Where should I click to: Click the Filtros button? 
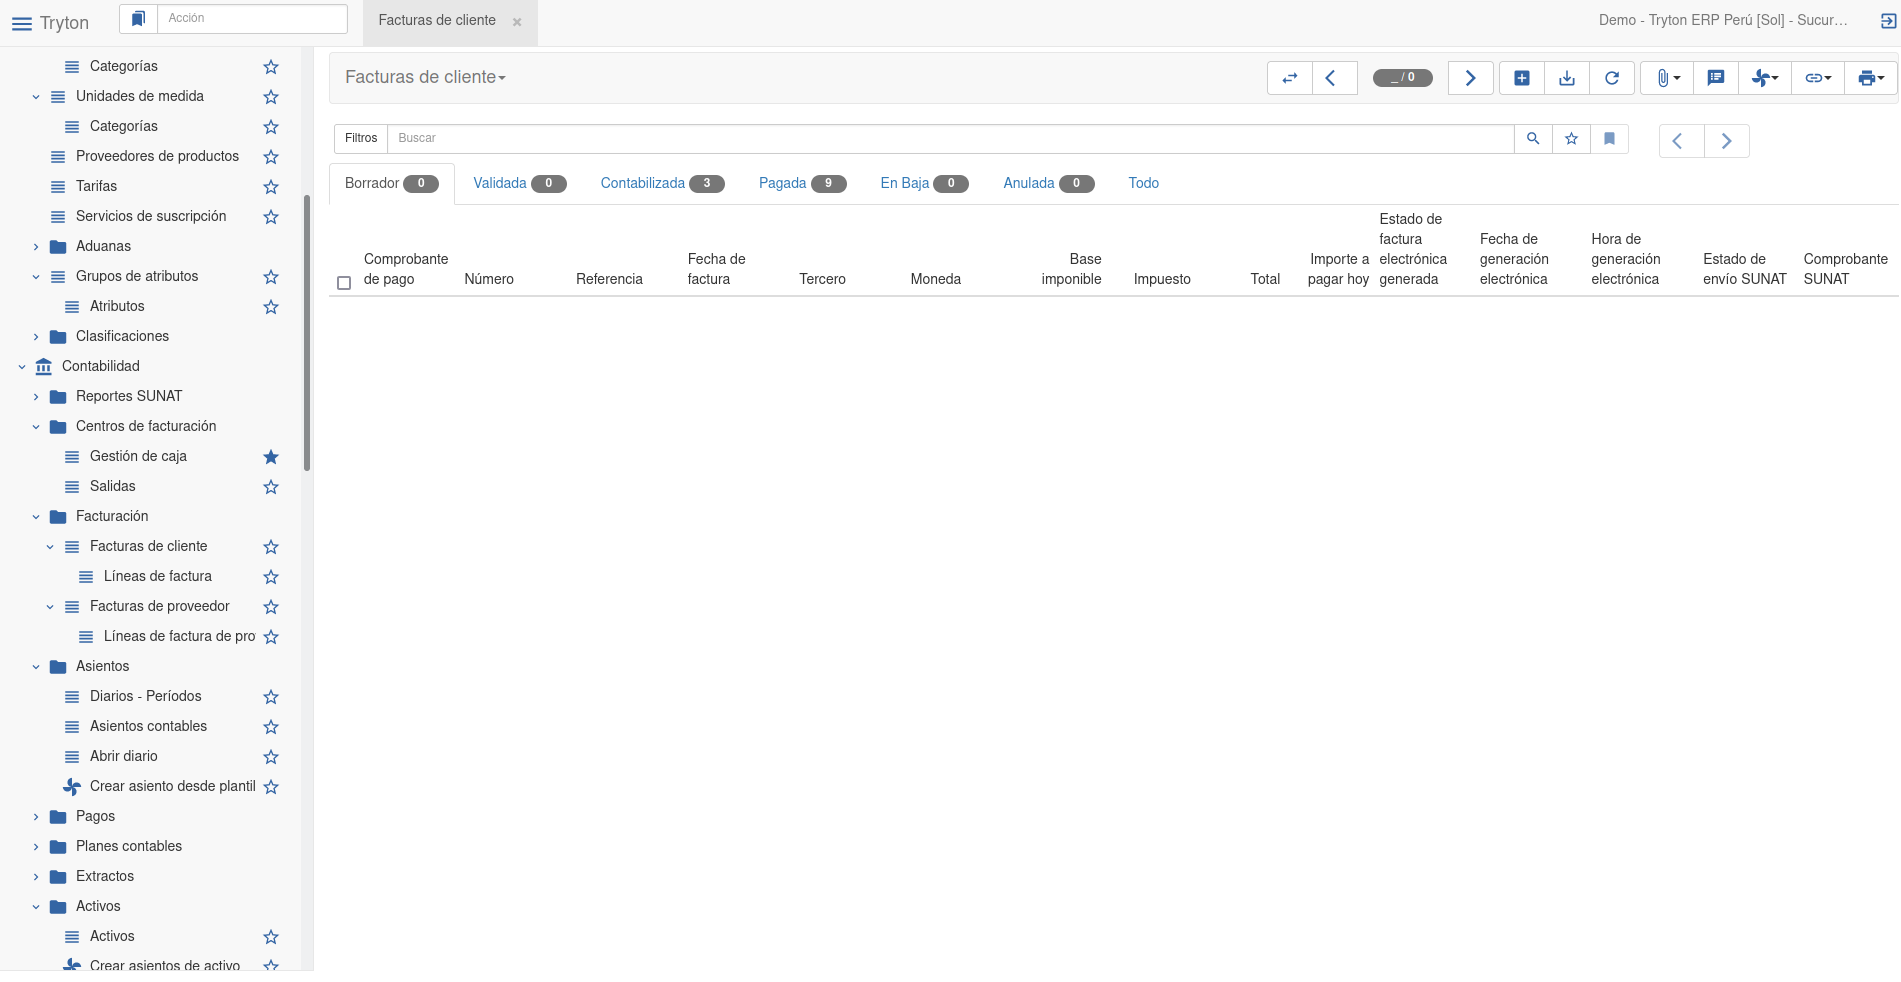361,139
